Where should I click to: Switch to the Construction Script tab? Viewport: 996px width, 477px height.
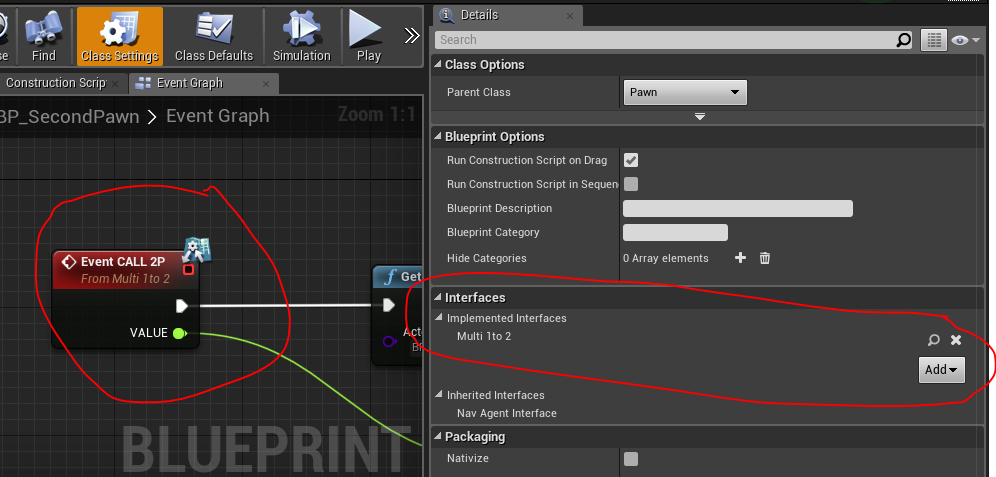[x=56, y=83]
